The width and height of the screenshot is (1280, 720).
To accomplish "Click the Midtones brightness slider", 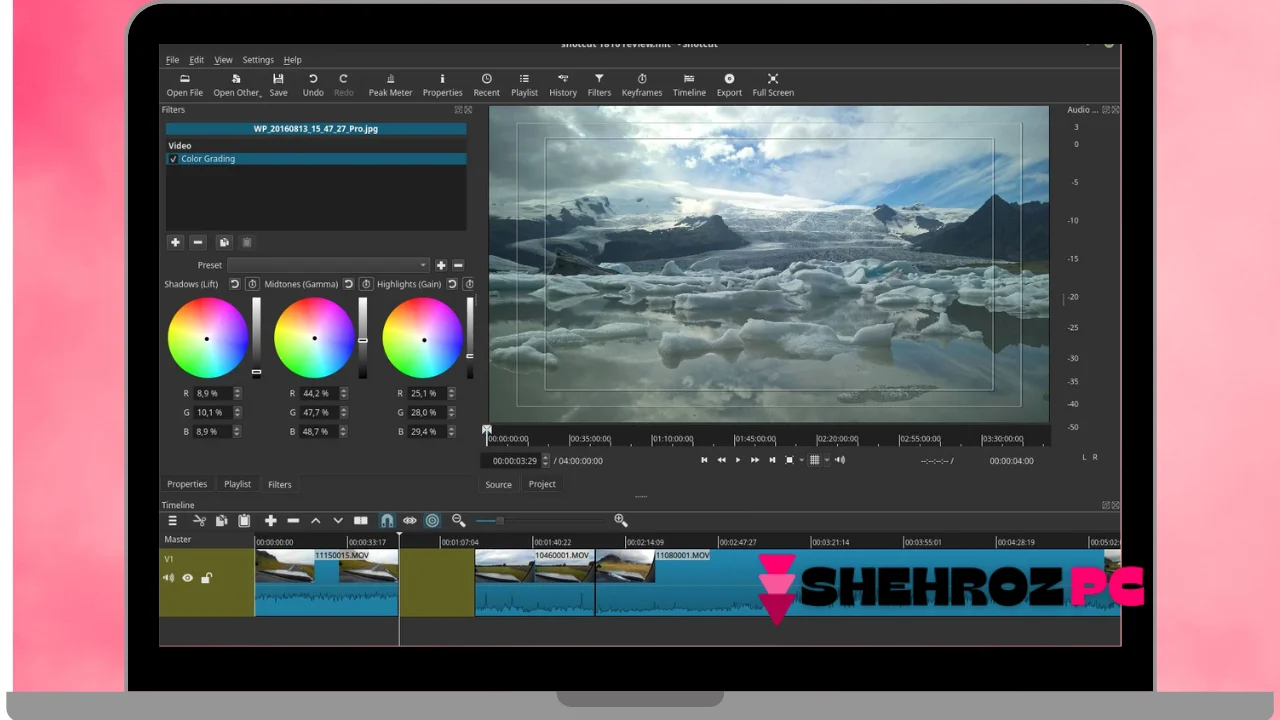I will (363, 338).
